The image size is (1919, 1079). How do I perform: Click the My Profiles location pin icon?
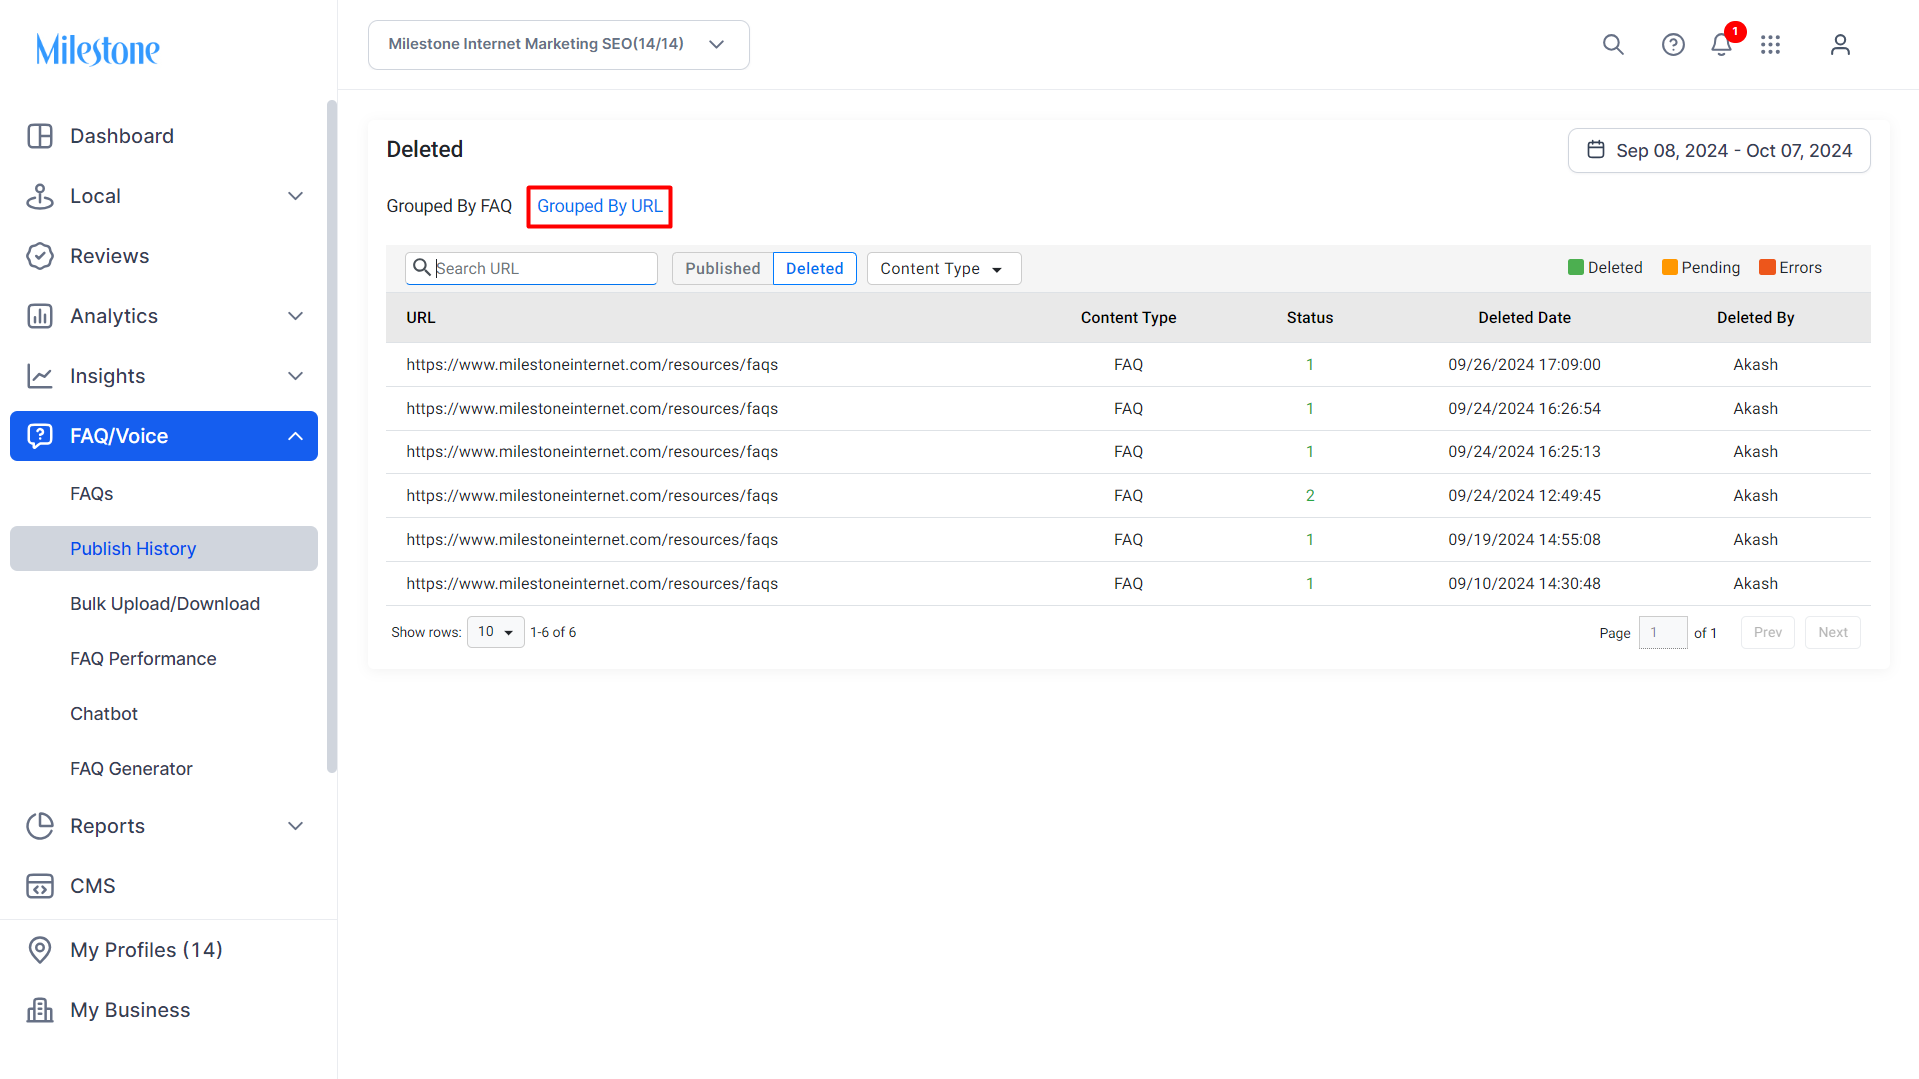click(40, 950)
